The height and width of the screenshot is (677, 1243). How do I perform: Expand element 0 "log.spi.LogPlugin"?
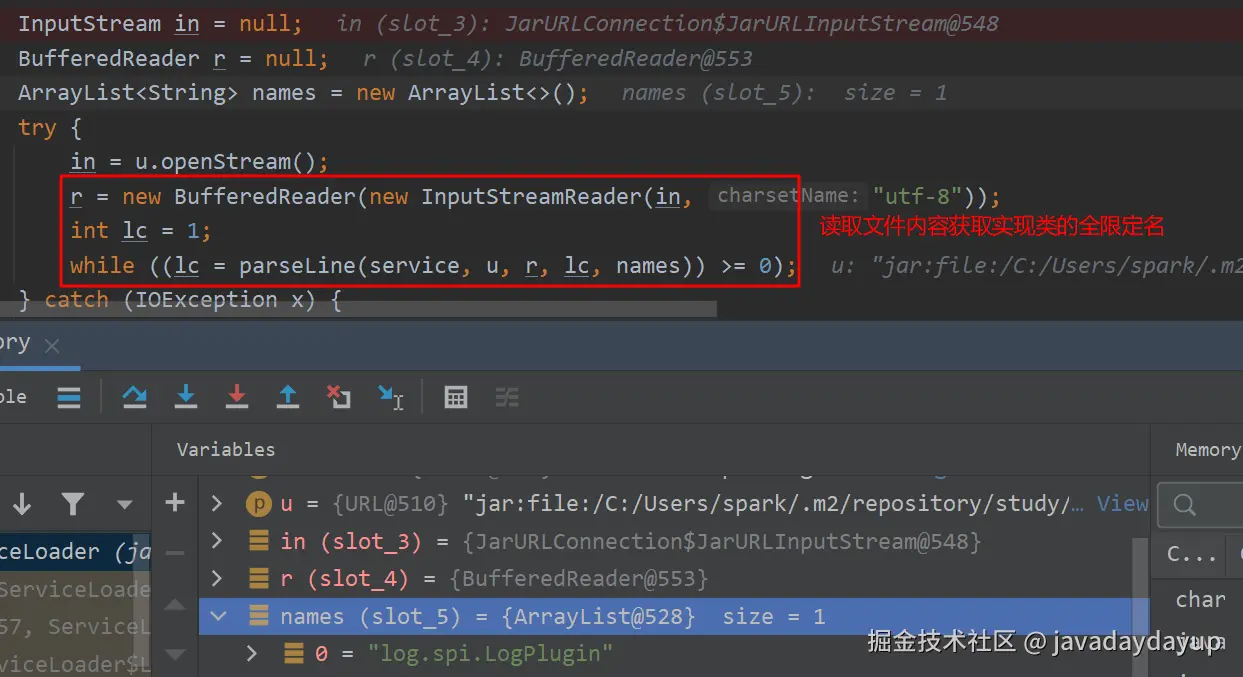coord(252,653)
